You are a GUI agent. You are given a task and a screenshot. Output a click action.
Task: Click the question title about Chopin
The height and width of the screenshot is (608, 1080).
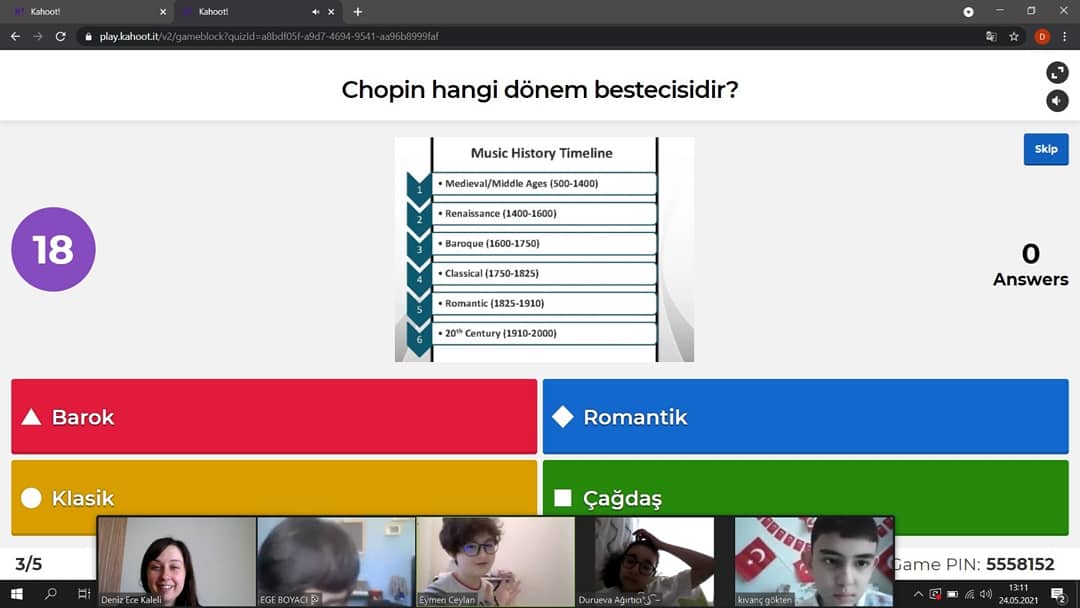(540, 90)
